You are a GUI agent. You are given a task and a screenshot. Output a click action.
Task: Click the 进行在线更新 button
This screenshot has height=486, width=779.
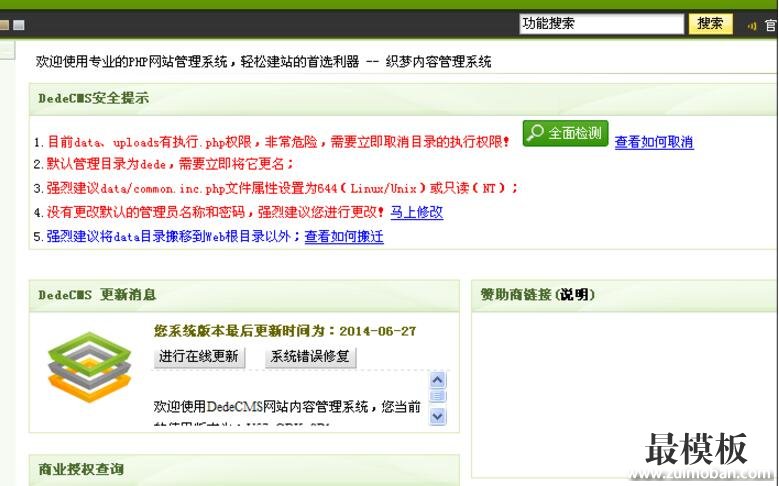(199, 357)
